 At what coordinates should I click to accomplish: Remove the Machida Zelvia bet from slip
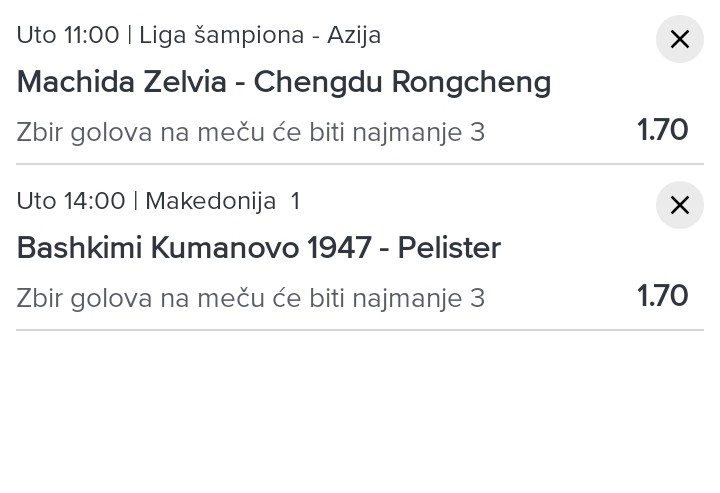click(680, 40)
